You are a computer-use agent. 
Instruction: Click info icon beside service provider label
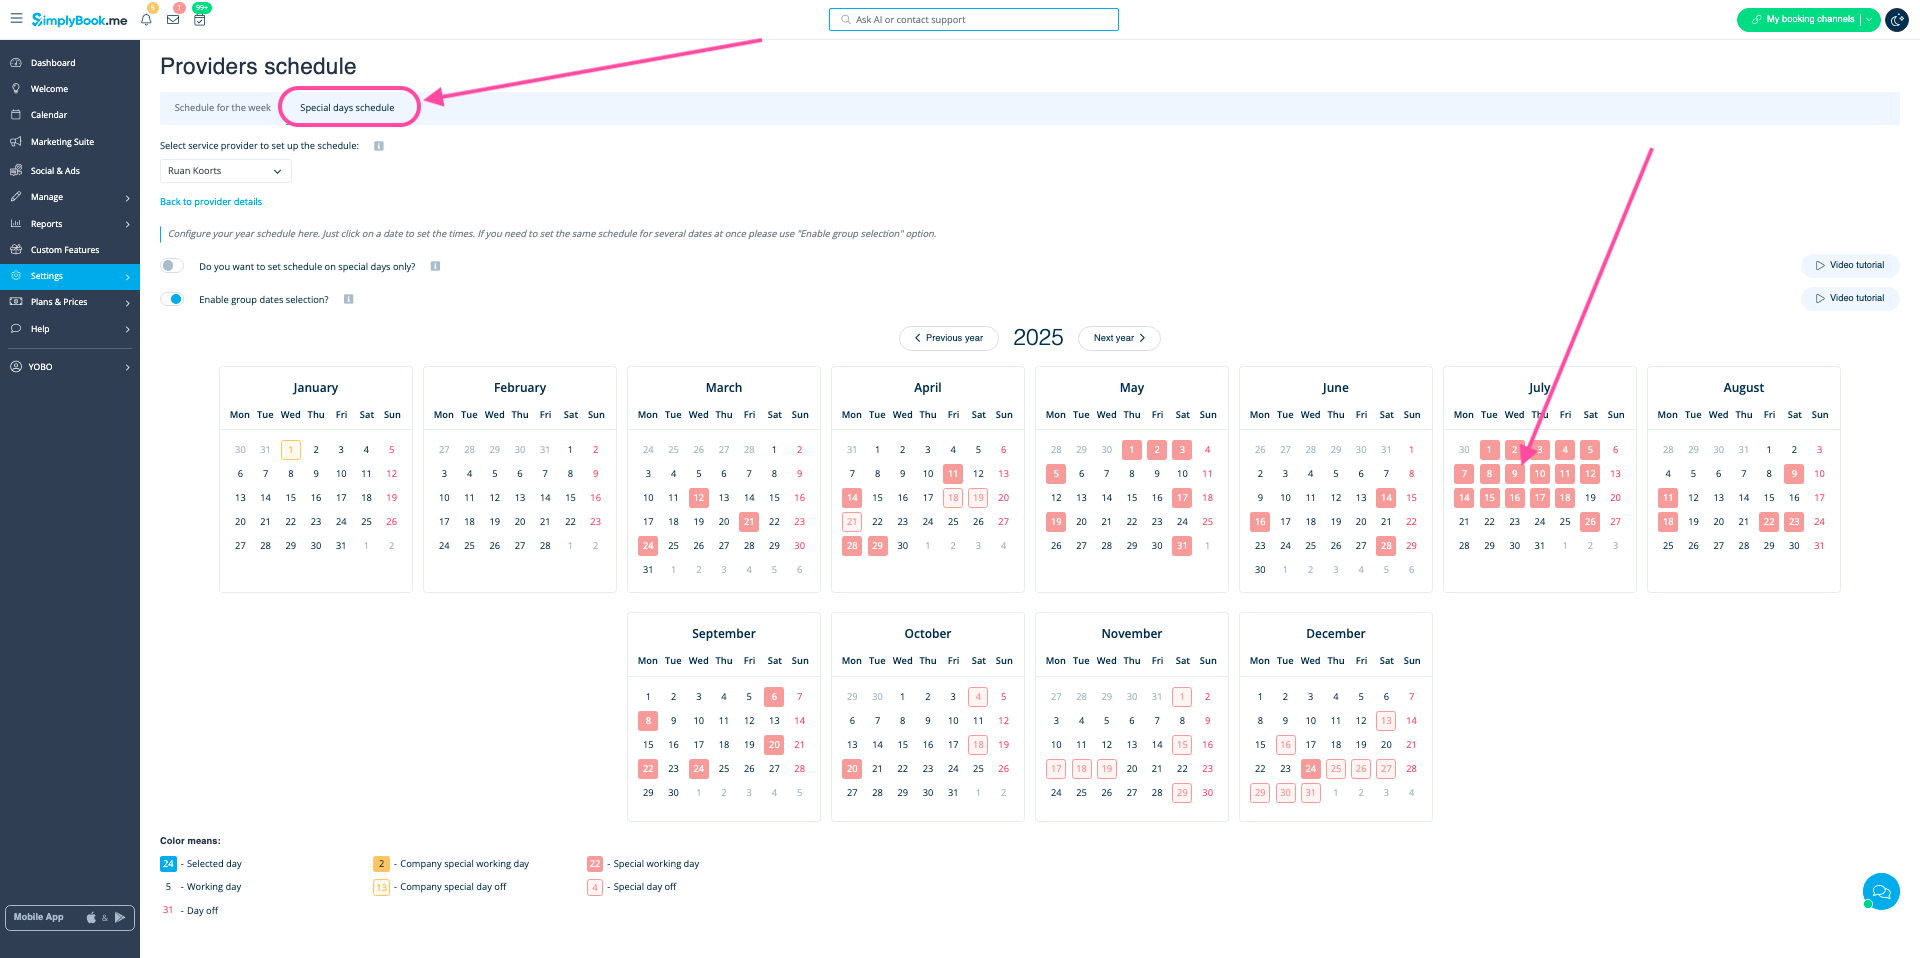379,146
